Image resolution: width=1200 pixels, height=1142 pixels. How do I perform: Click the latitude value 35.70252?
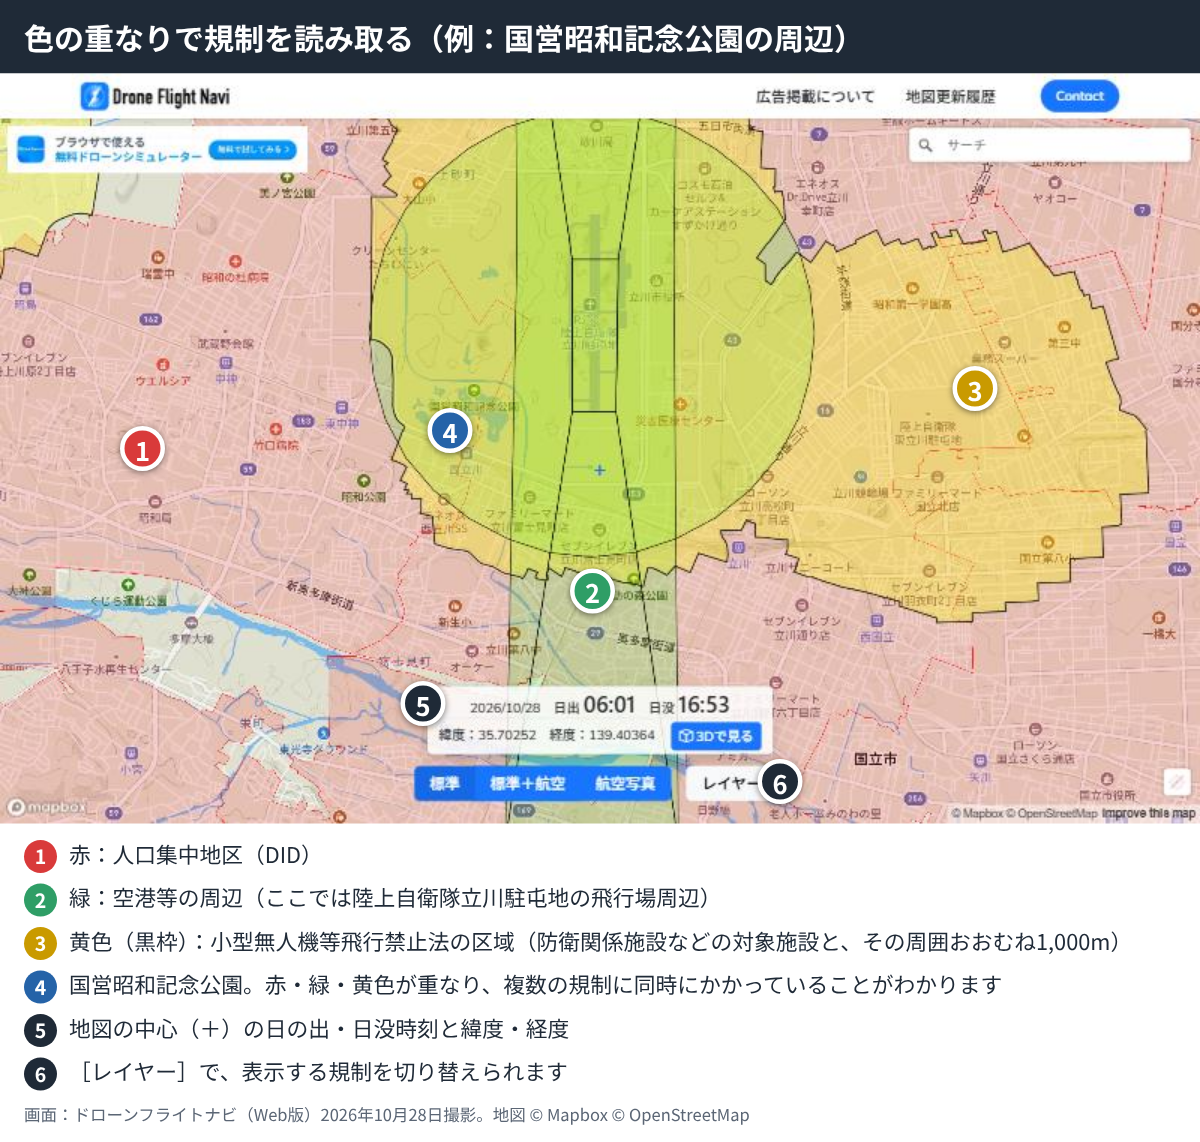[x=507, y=735]
